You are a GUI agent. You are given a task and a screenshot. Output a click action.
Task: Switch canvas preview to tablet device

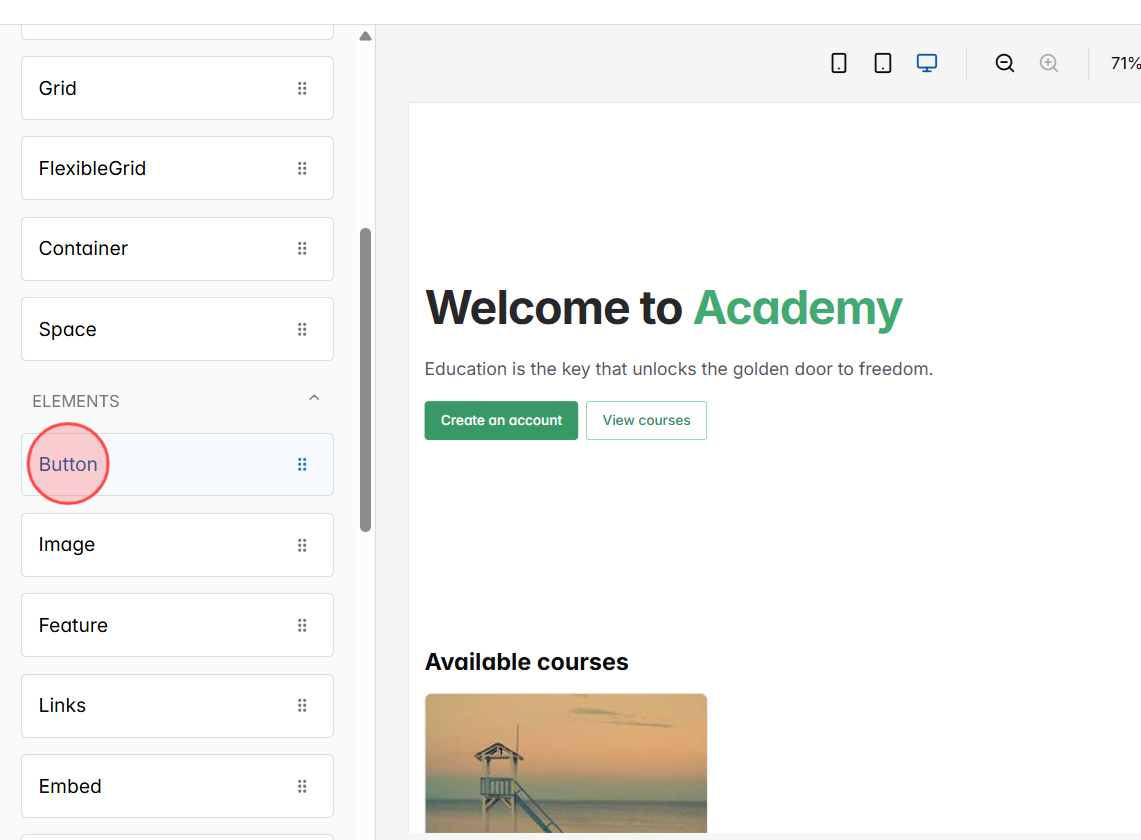click(882, 62)
